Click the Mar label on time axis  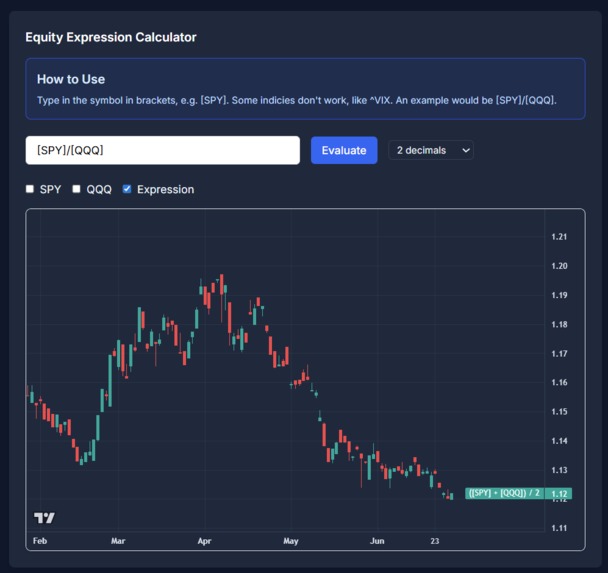[118, 541]
